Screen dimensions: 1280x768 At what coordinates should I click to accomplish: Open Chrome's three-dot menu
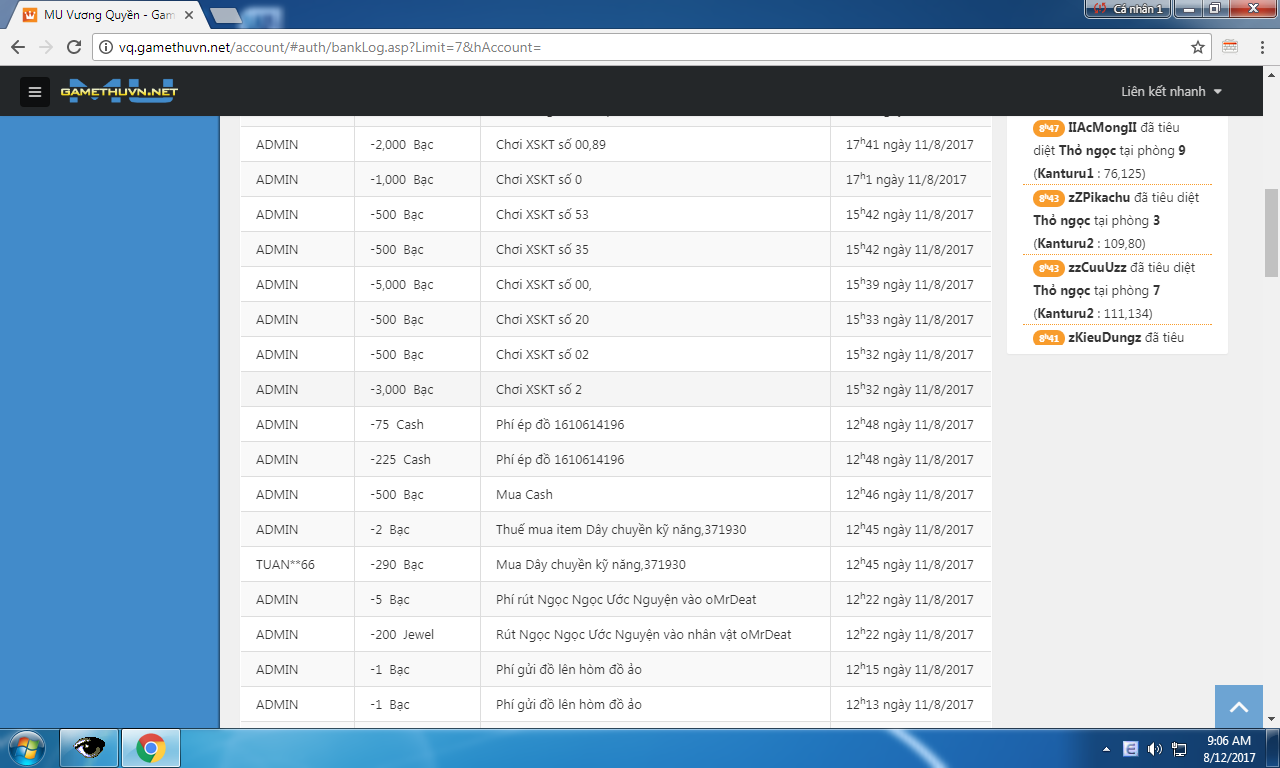1259,47
